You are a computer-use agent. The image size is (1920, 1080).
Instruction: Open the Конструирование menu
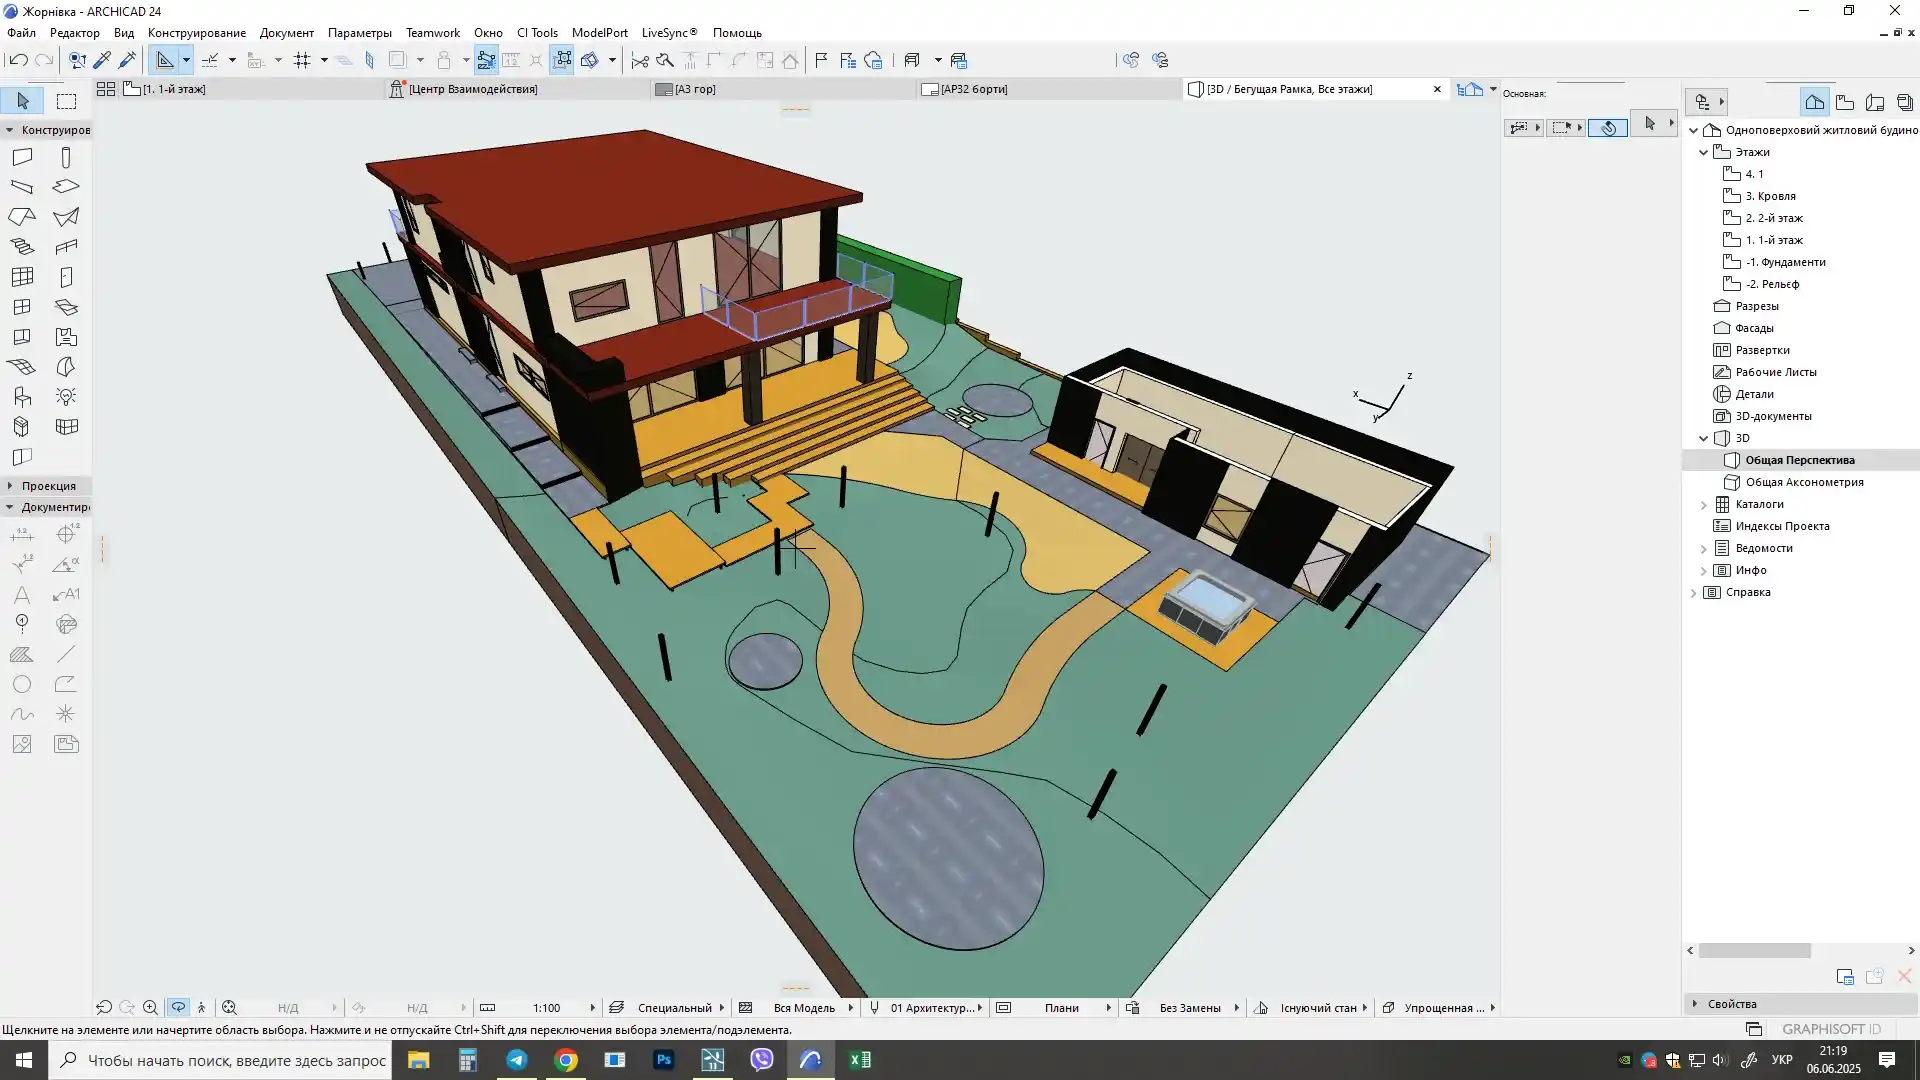pos(196,33)
